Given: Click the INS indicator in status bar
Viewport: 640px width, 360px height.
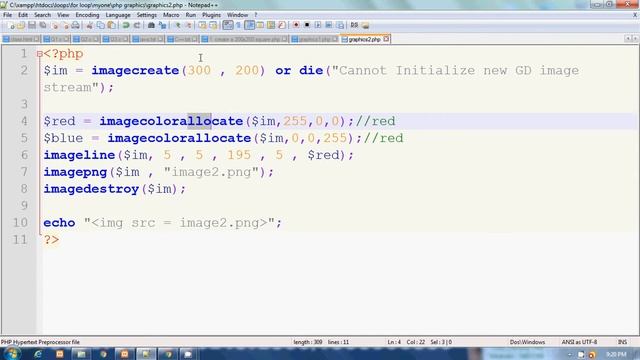Looking at the screenshot, I should click(x=622, y=342).
